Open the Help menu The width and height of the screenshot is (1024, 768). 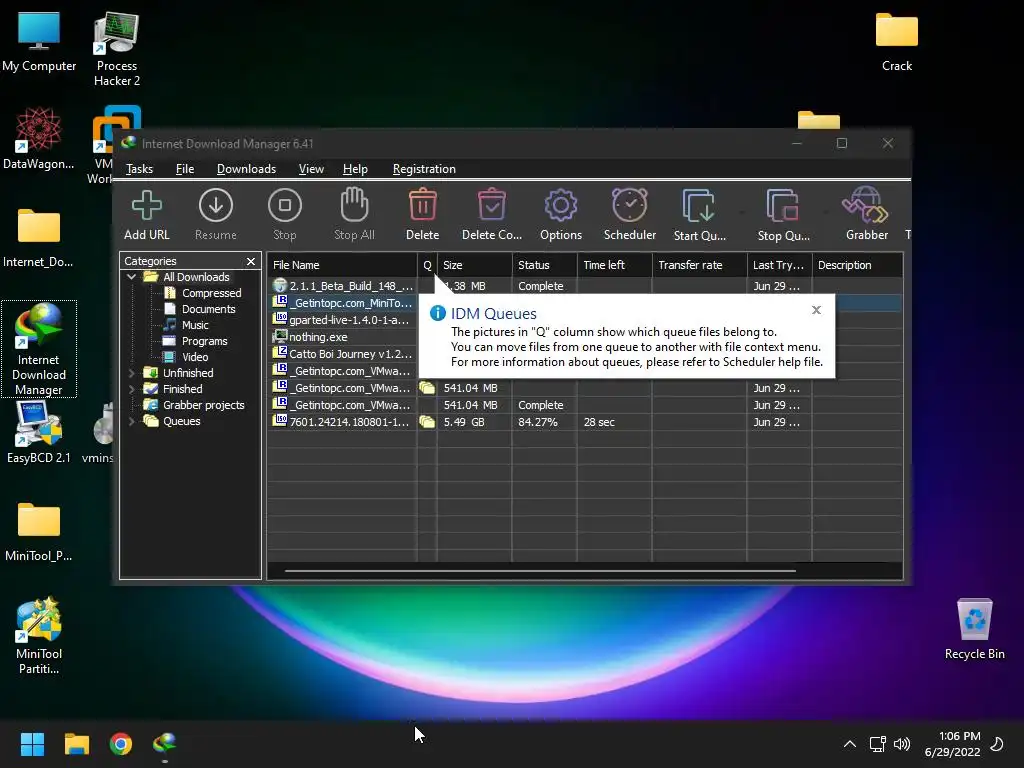tap(355, 169)
